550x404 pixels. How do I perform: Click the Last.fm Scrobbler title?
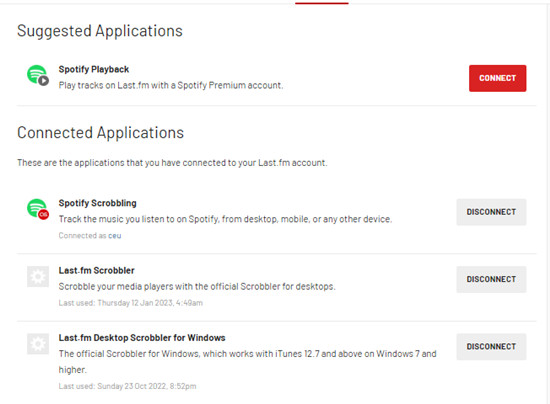[x=96, y=270]
